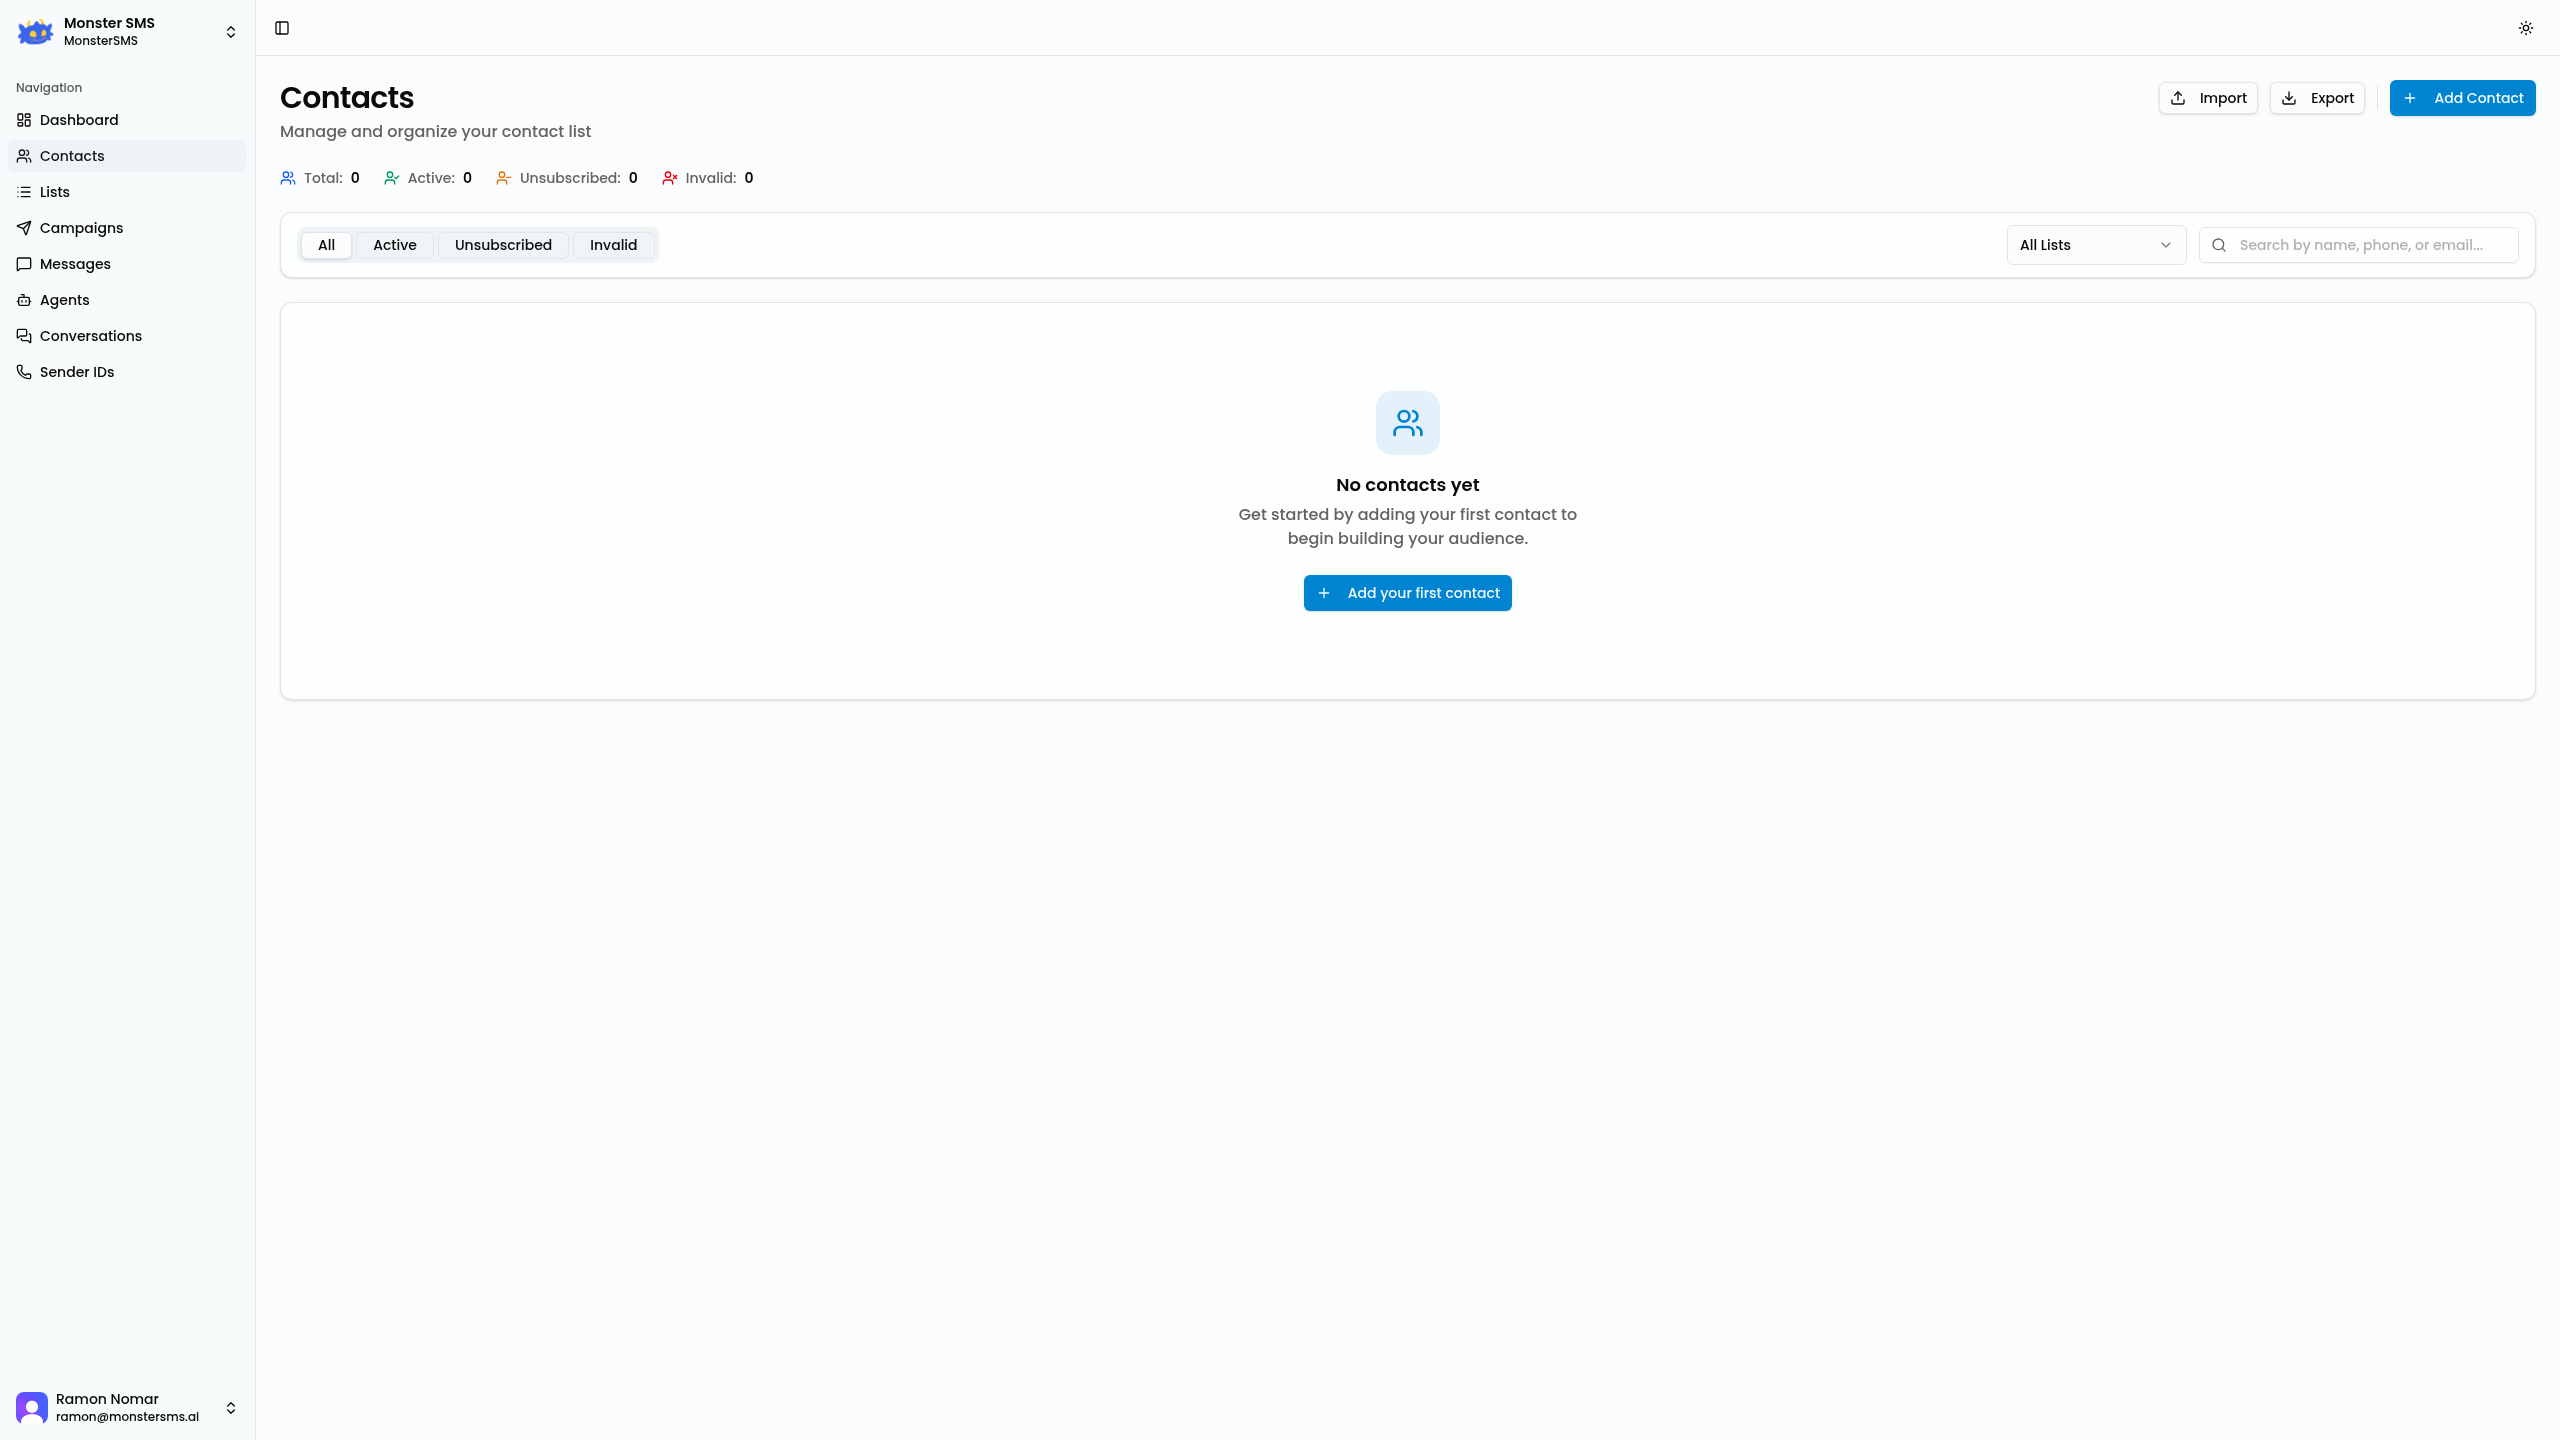Click the Total contacts icon

[x=288, y=178]
